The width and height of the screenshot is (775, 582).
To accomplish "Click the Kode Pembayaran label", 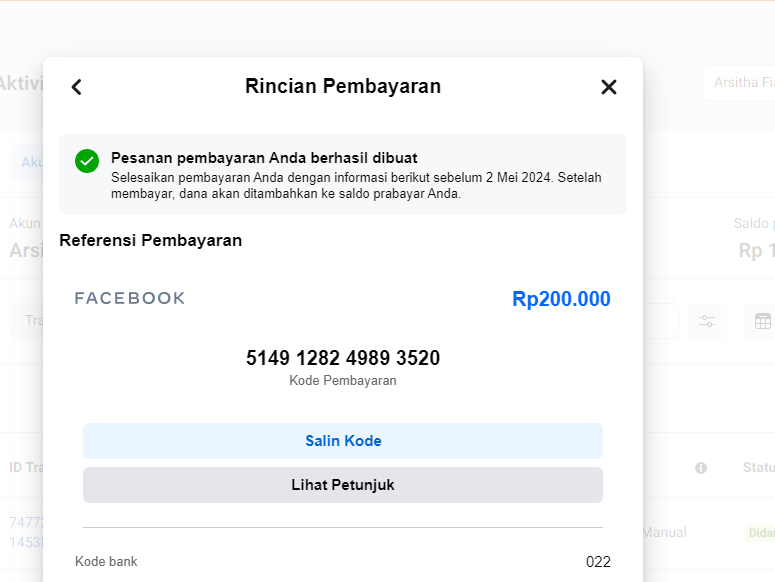I will point(343,381).
